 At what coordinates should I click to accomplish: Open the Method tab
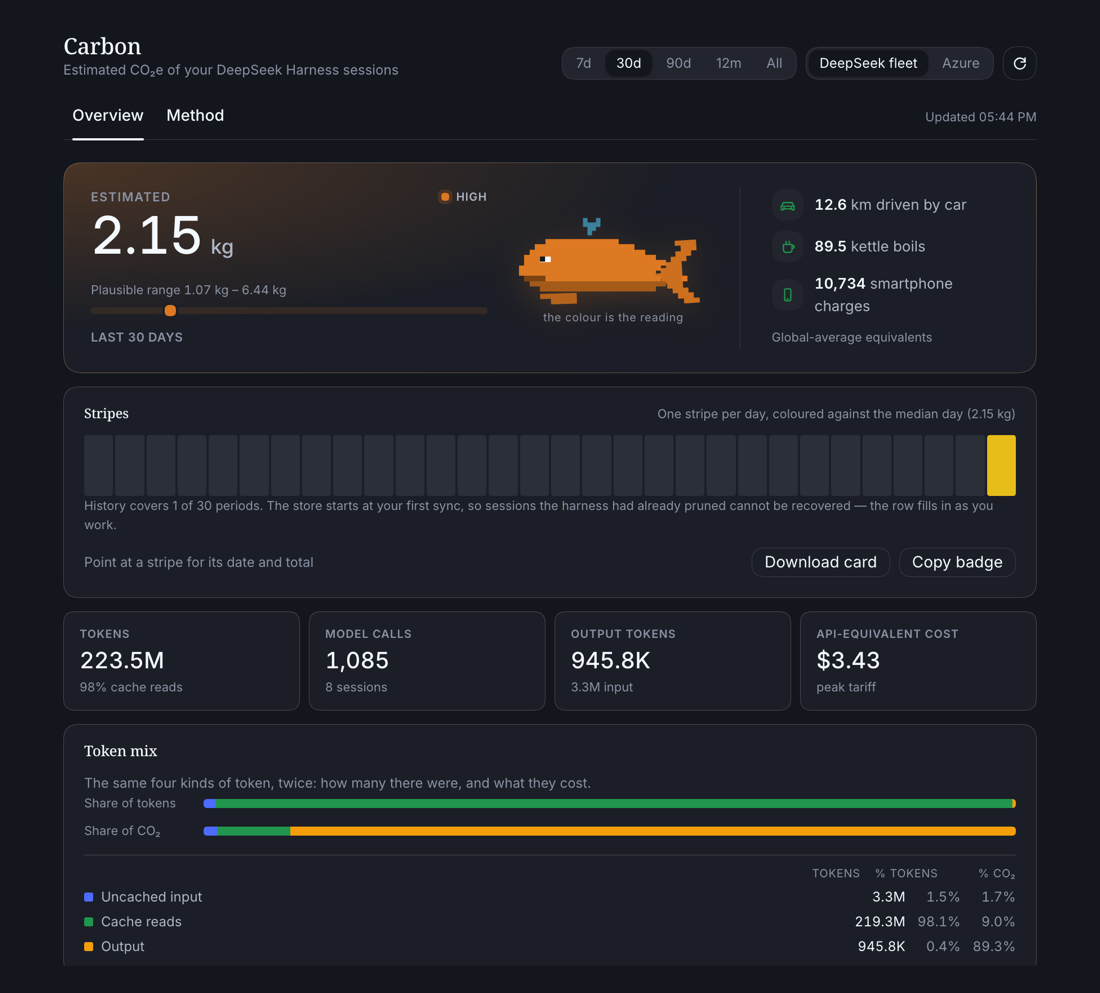(x=195, y=116)
